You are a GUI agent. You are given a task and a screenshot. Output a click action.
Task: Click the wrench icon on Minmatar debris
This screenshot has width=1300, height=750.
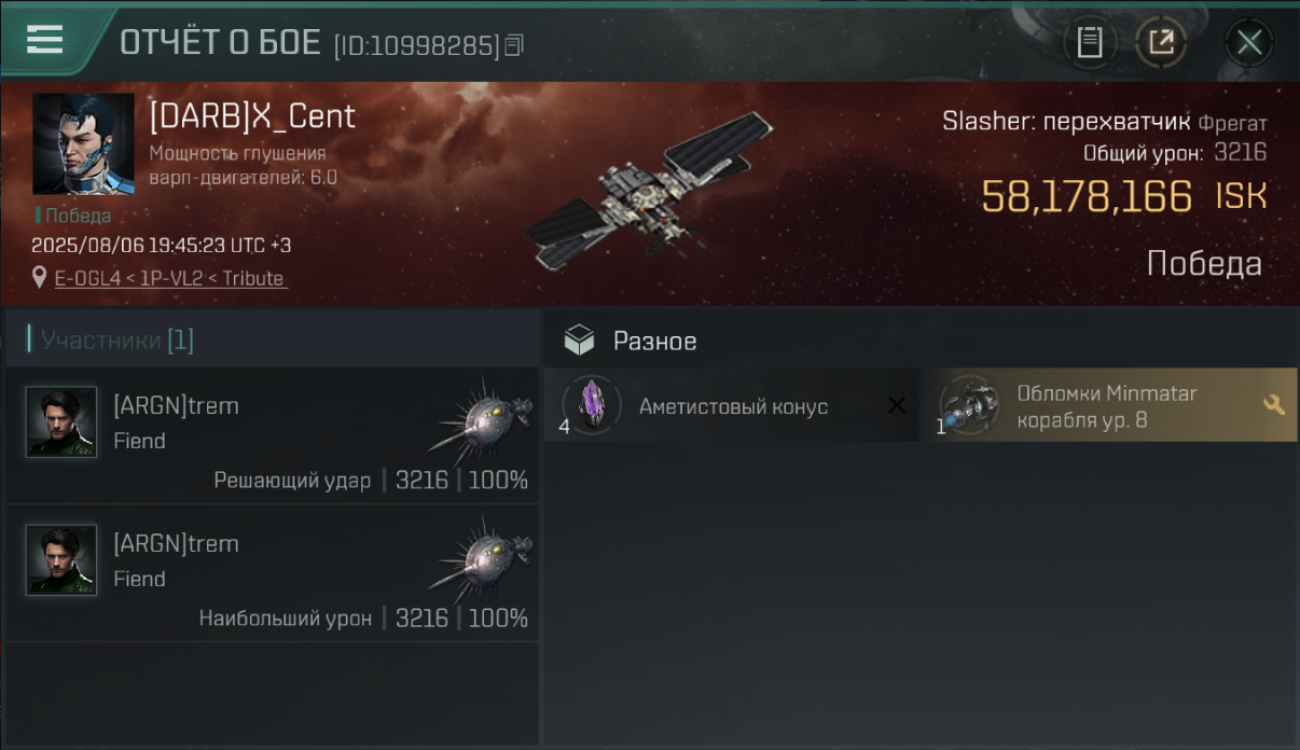point(1274,404)
